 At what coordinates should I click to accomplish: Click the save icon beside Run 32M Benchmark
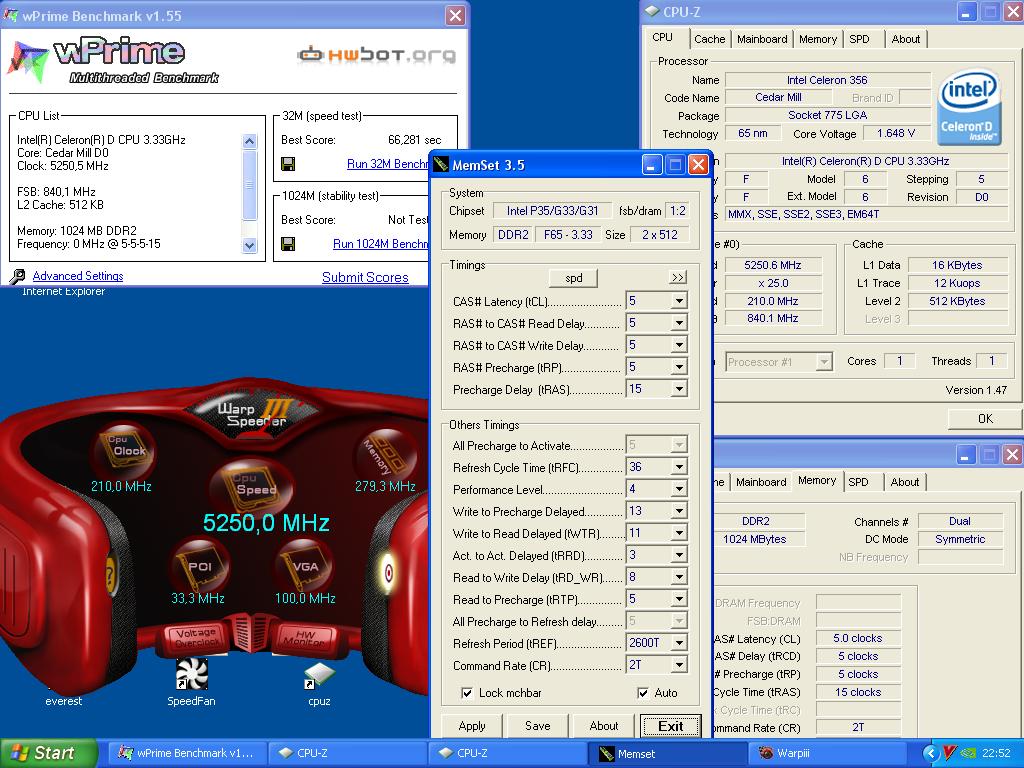click(x=288, y=164)
